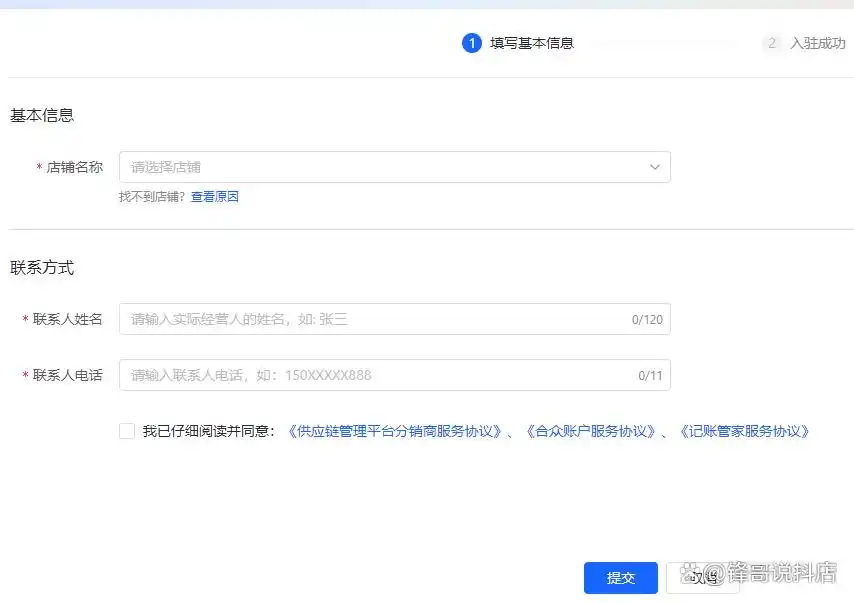Image resolution: width=854 pixels, height=603 pixels.
Task: Click the dropdown chevron on store selector
Action: tap(655, 167)
